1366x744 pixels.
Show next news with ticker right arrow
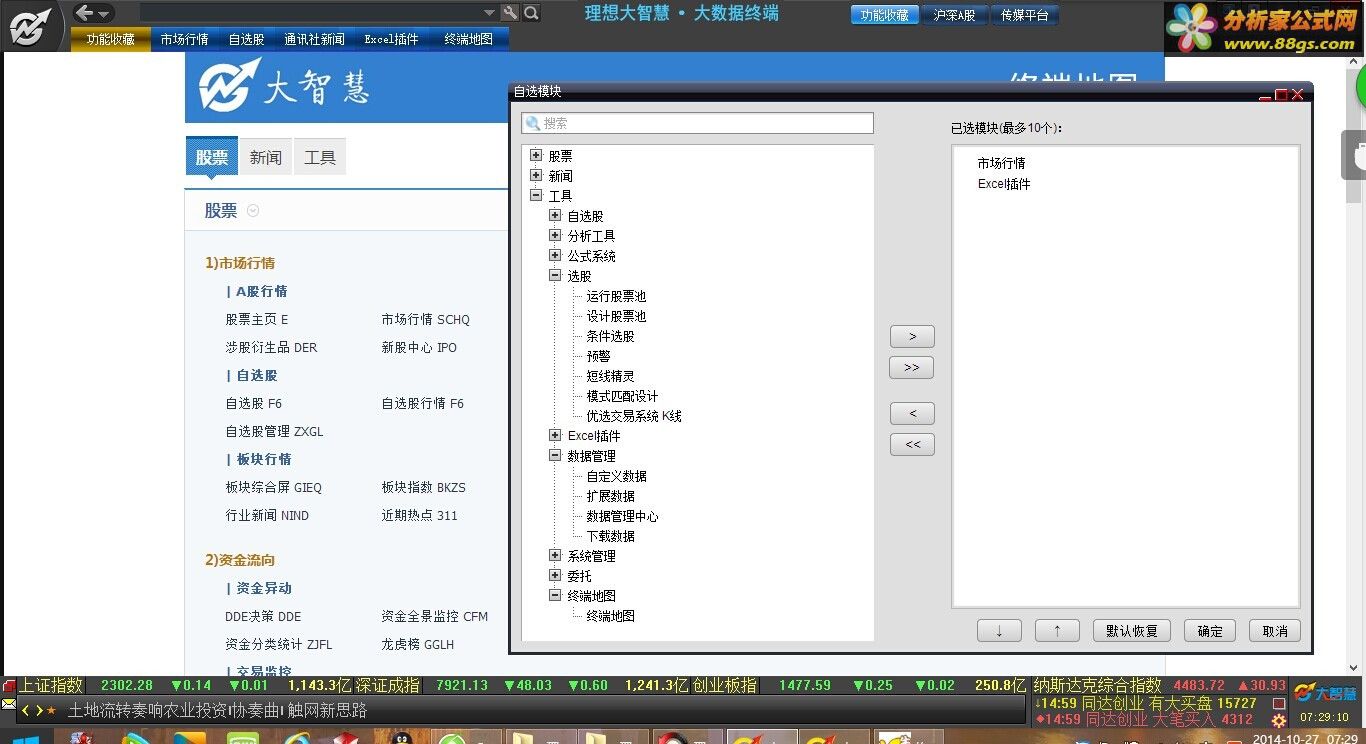pyautogui.click(x=38, y=711)
